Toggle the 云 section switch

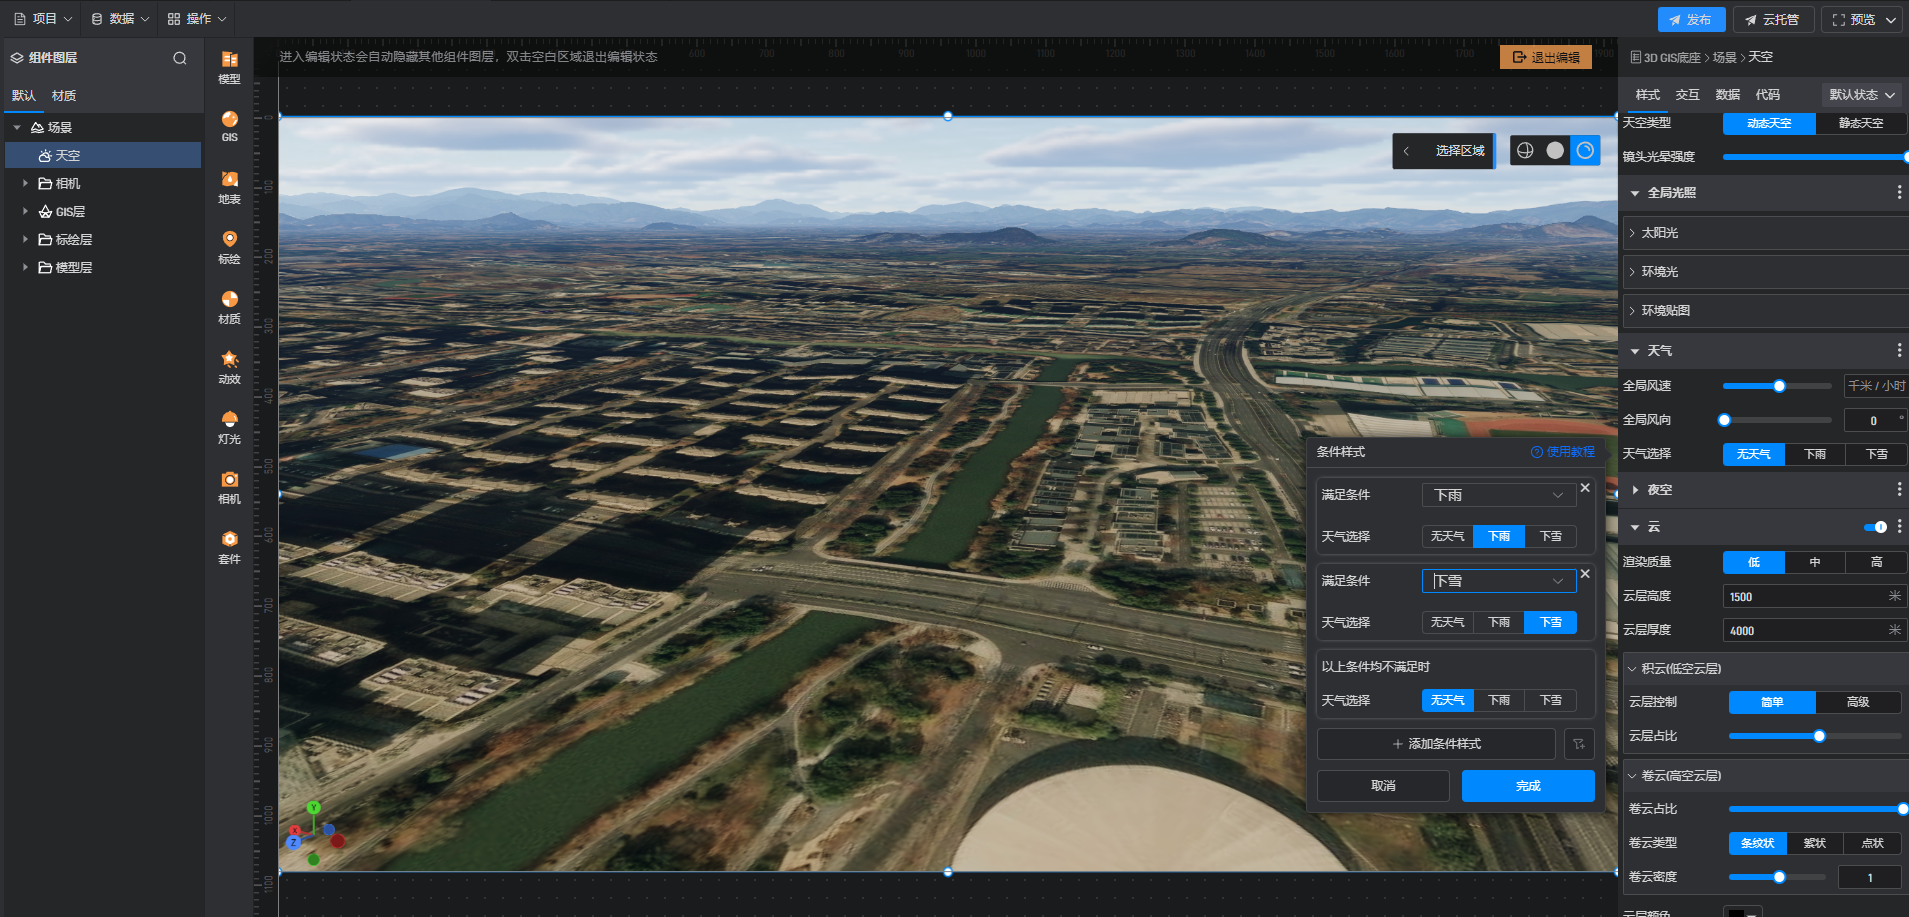(1875, 527)
